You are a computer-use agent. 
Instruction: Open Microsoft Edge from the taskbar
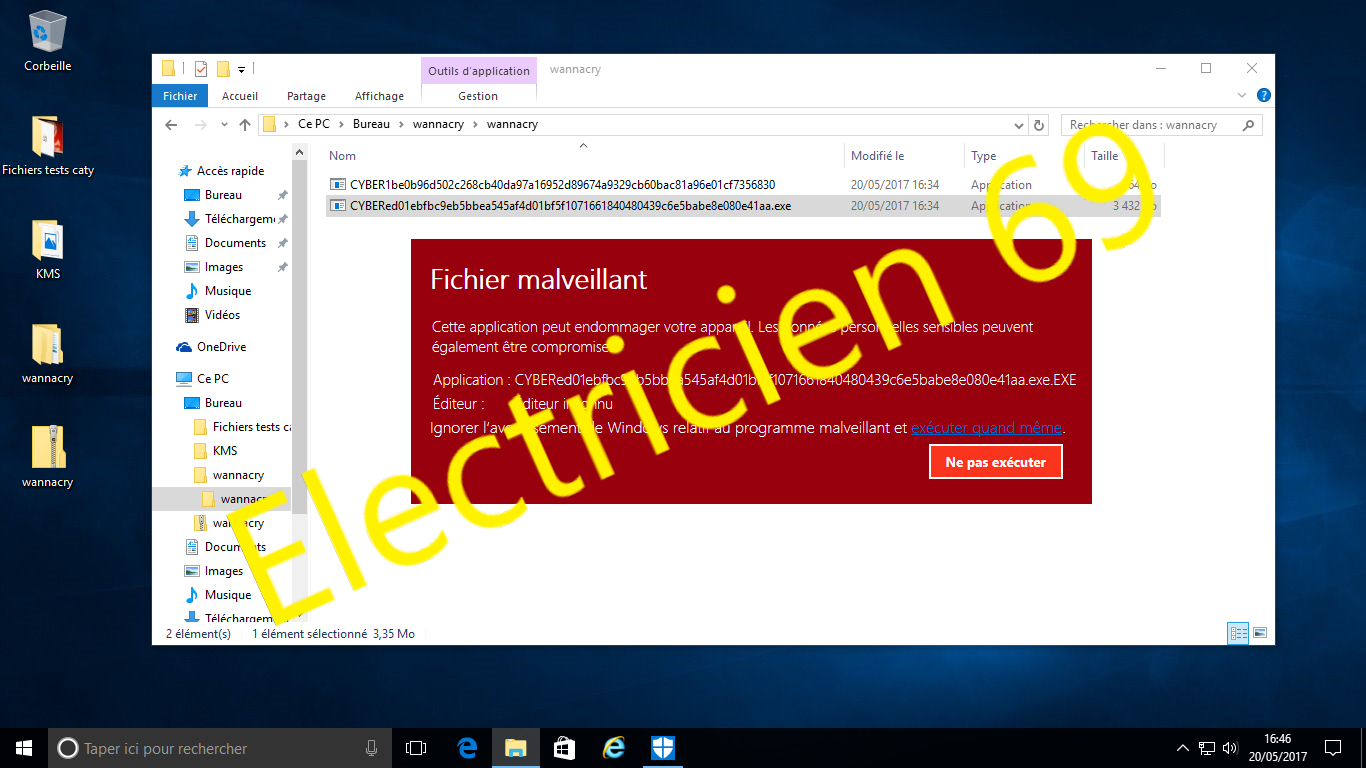coord(467,748)
